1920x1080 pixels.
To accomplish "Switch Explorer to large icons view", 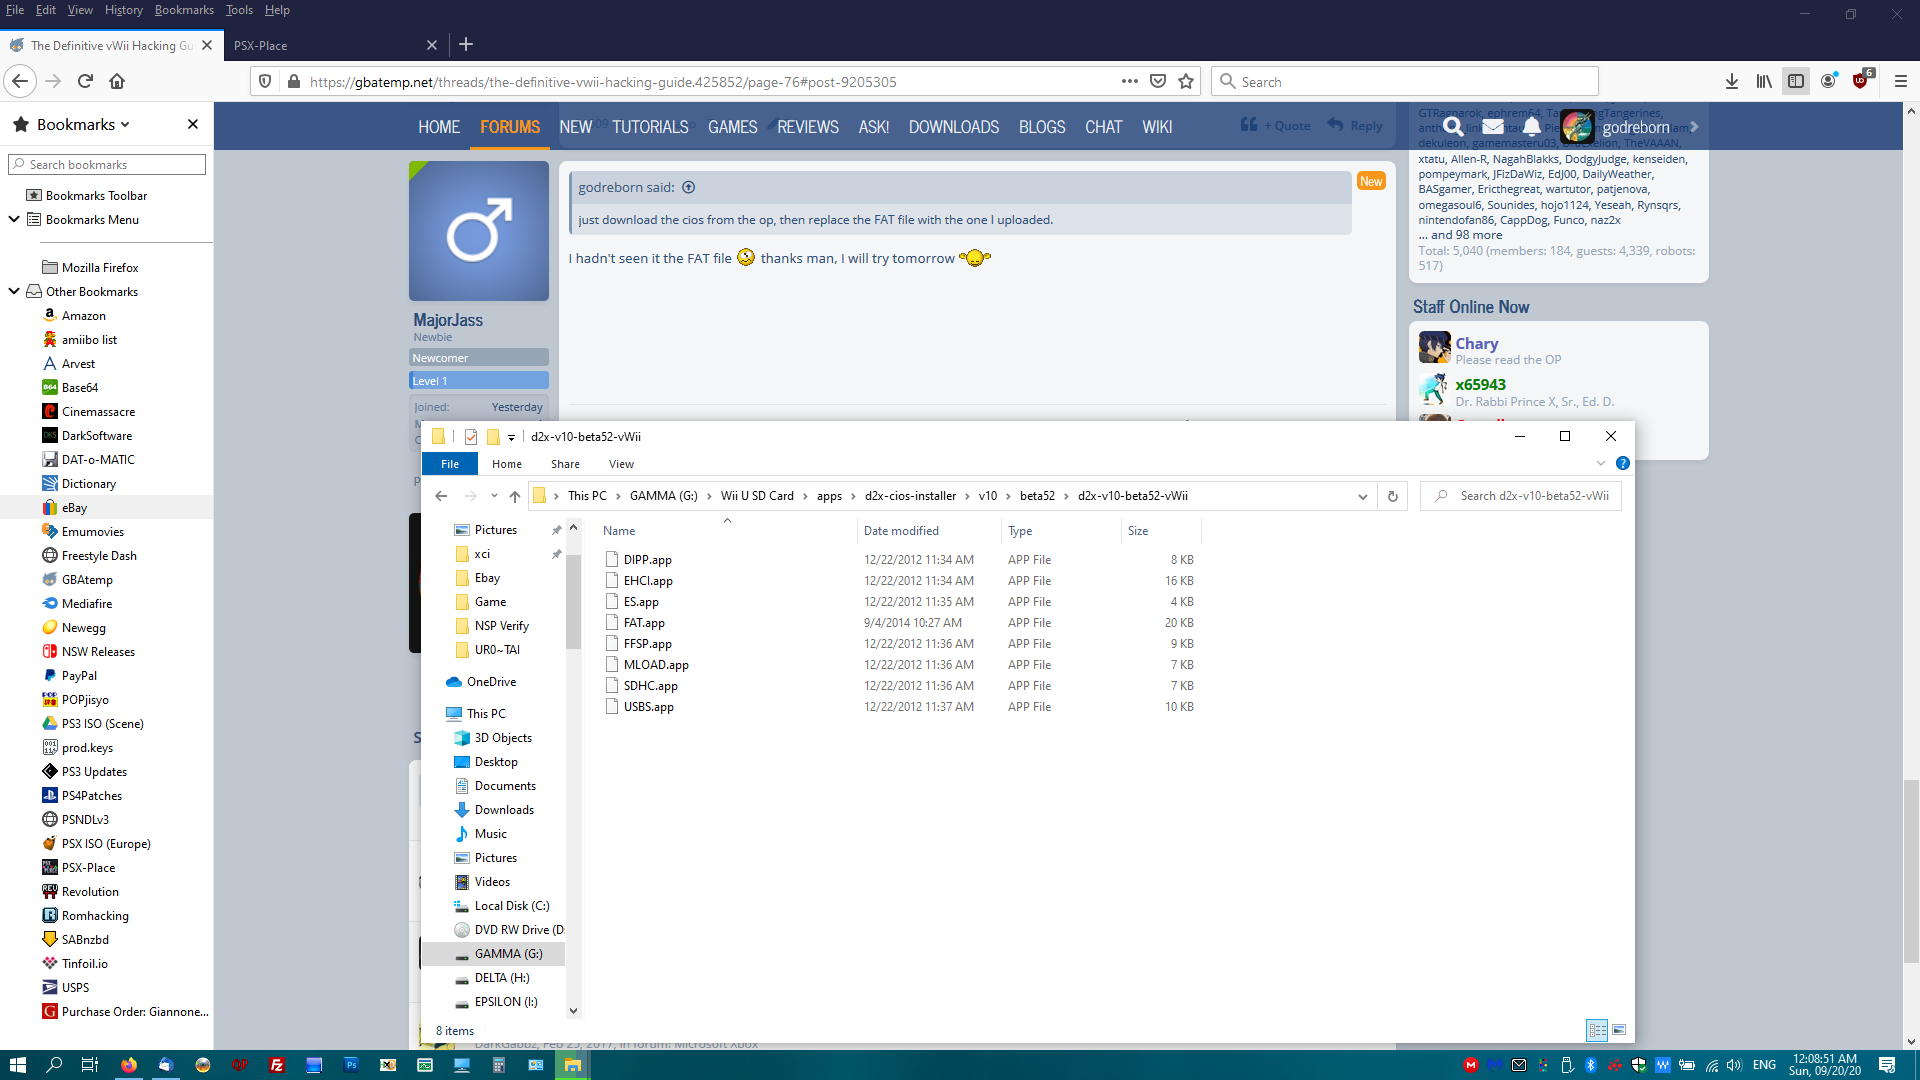I will tap(1619, 1030).
